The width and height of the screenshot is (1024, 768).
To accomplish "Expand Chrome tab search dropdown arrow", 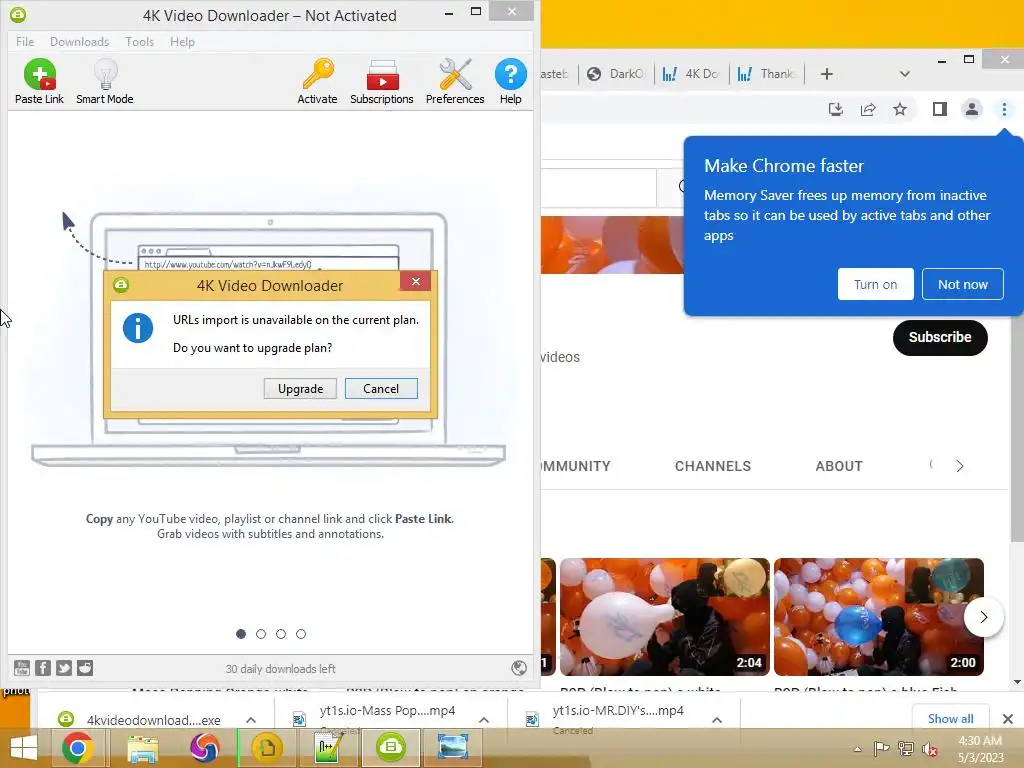I will pos(904,74).
